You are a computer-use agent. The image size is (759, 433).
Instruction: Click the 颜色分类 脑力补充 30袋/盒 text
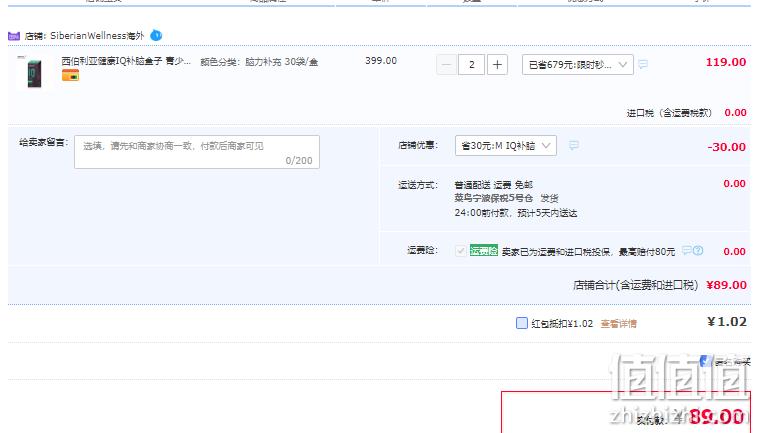259,62
